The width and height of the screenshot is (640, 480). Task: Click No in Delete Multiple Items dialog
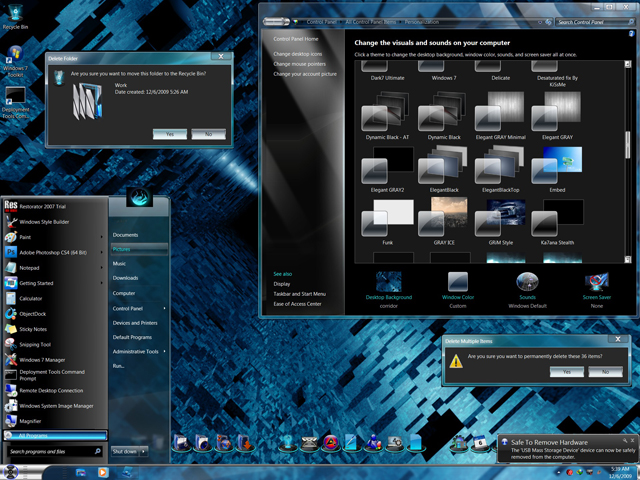click(x=605, y=372)
